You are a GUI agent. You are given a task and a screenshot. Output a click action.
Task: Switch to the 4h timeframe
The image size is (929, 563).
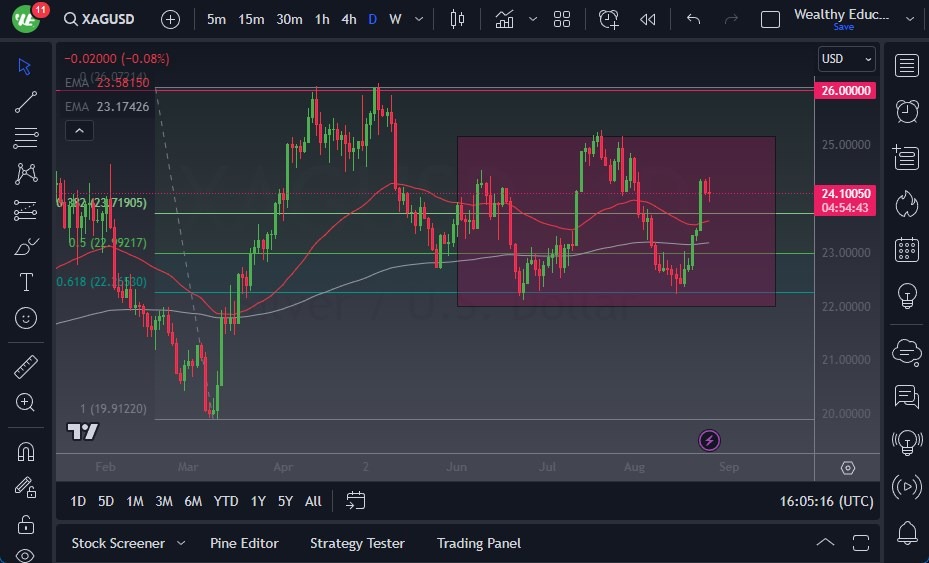(x=348, y=19)
